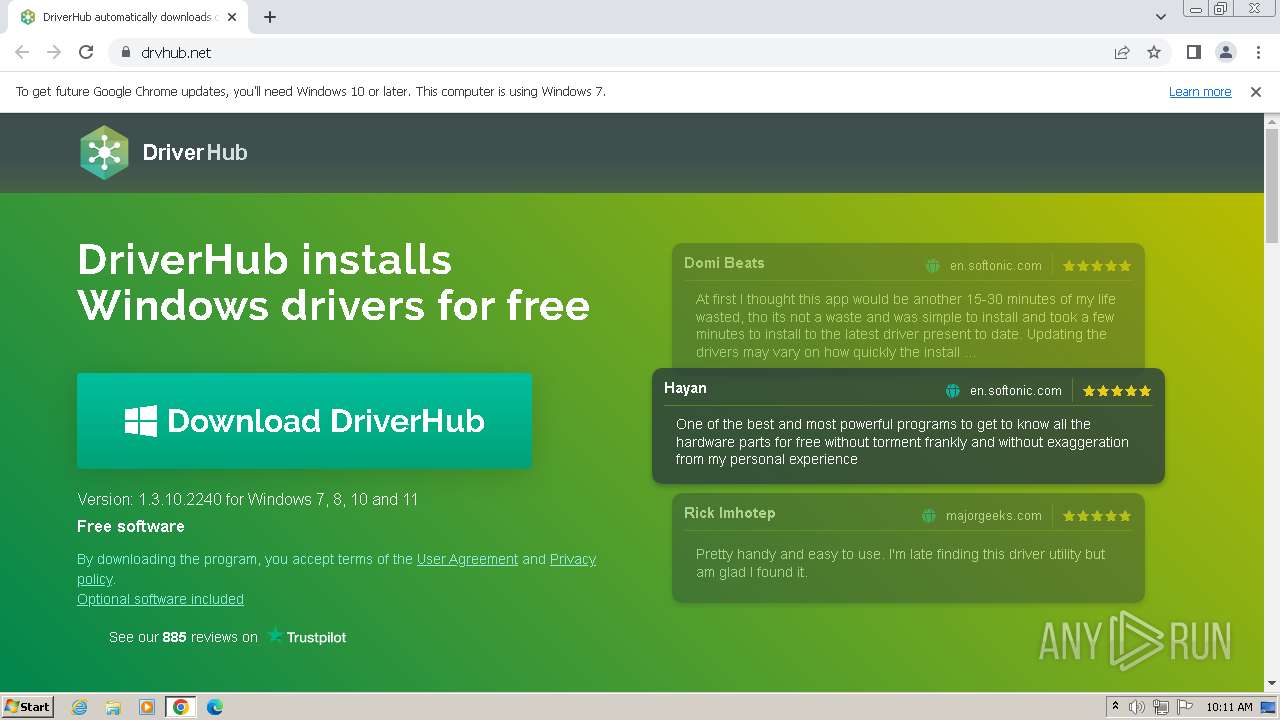Bookmark this tab with the star icon
Screen dimensions: 1280x720
tap(1154, 52)
